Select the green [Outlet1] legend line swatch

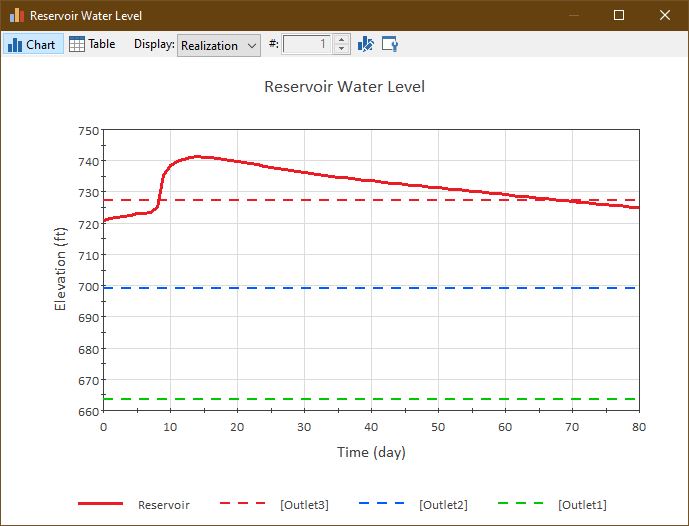pos(521,503)
